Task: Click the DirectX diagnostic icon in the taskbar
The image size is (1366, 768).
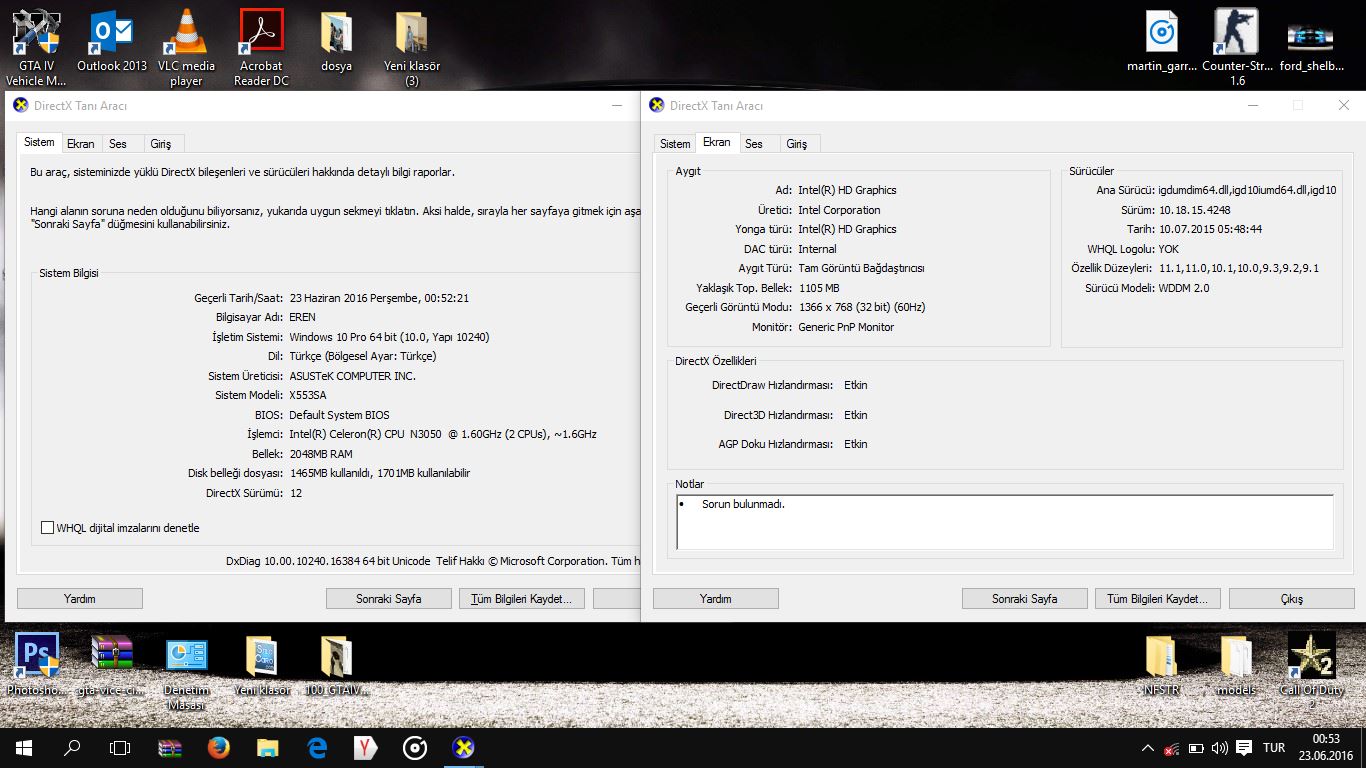Action: tap(463, 747)
